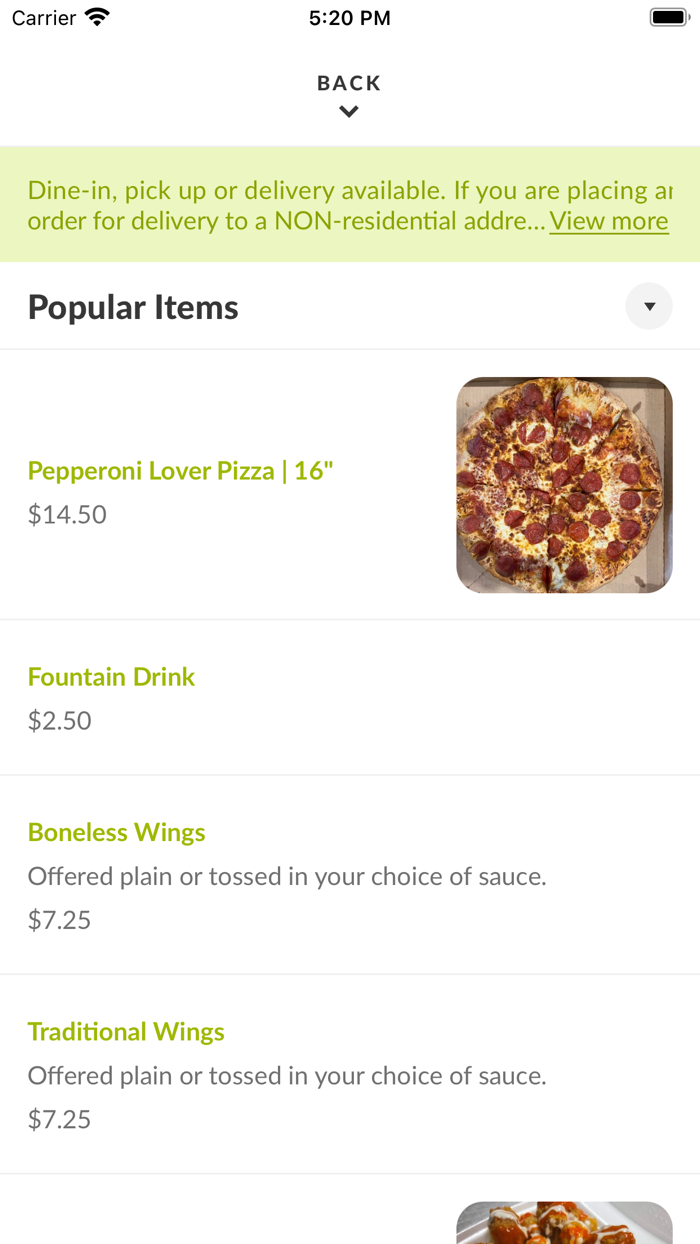Tap the $14.50 price under Pepperoni Lover Pizza

pos(66,514)
